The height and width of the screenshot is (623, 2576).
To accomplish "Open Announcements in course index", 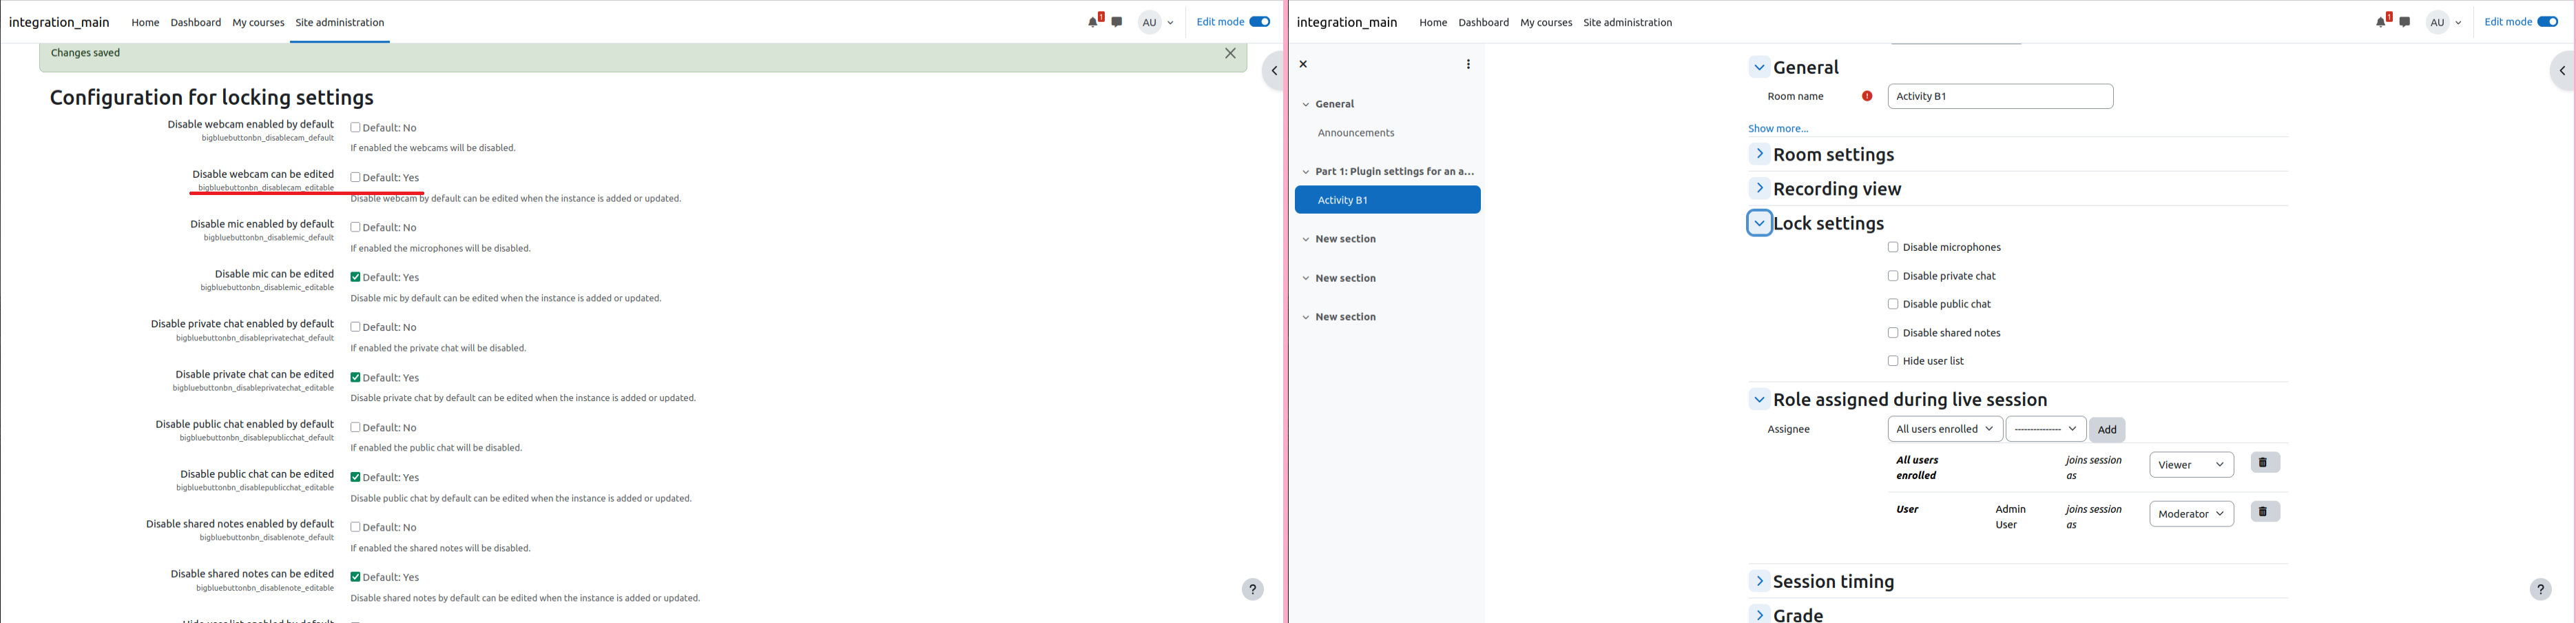I will coord(1356,133).
